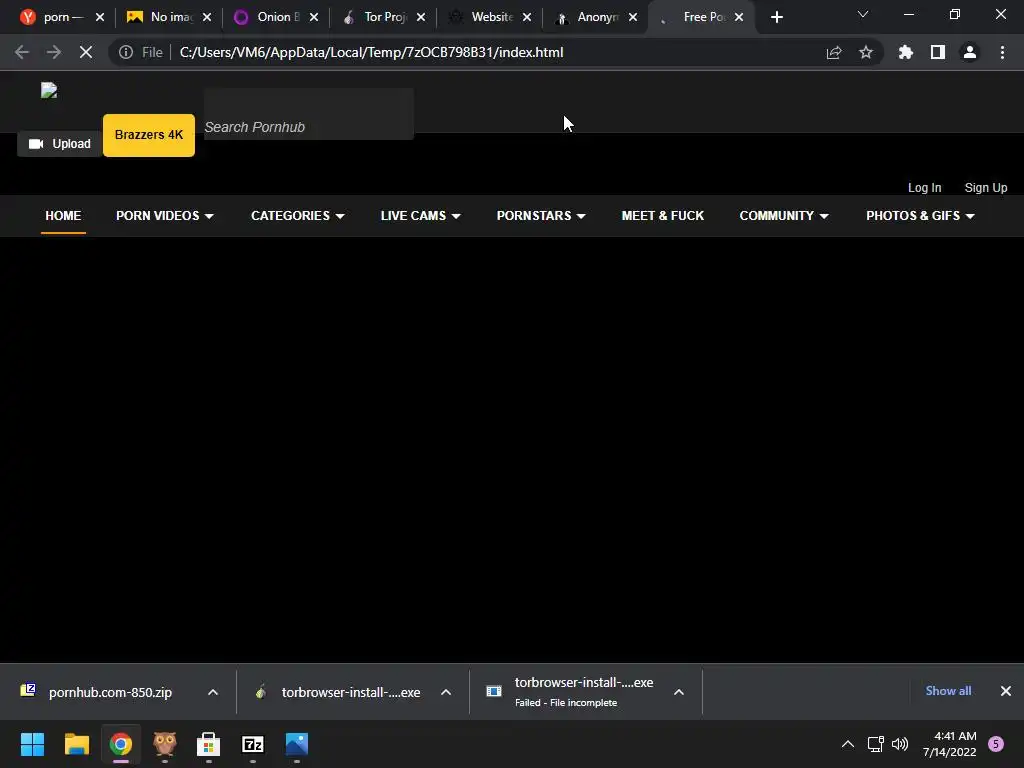Share this page from the address bar

click(x=834, y=52)
